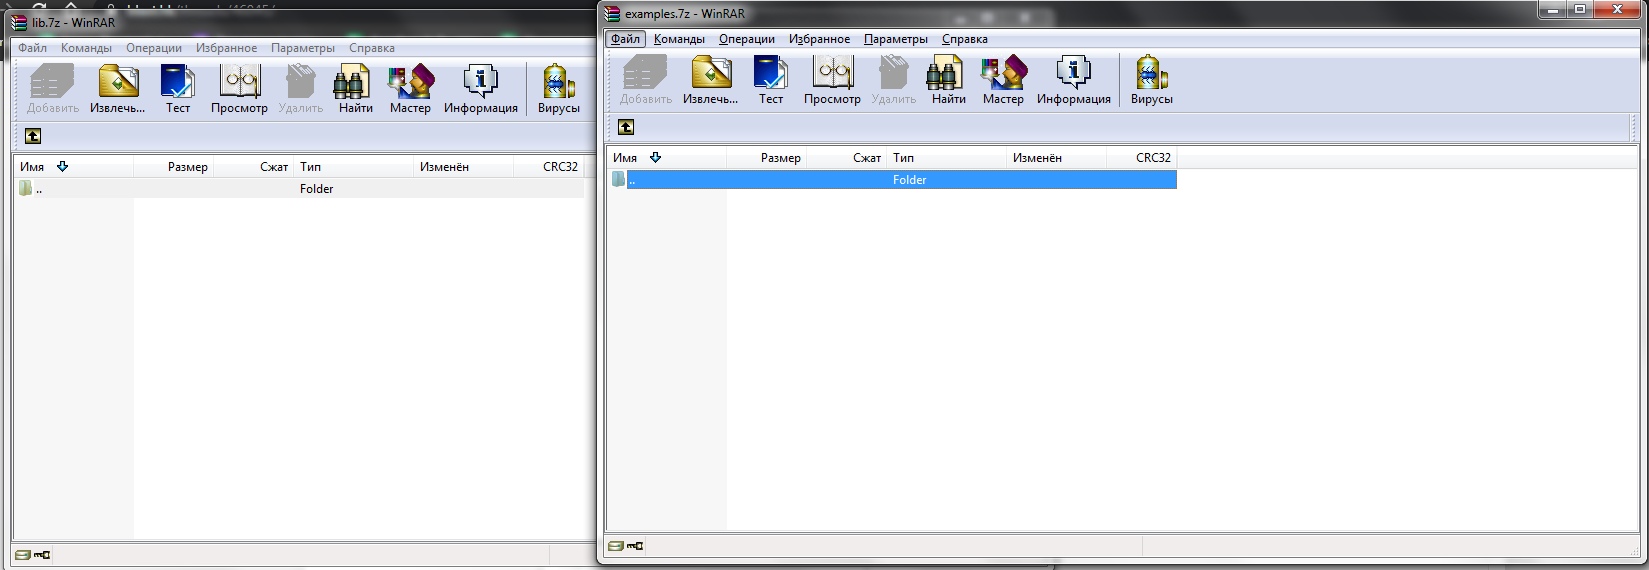Open Справка menu in lib.7z window
The image size is (1649, 570).
point(371,48)
